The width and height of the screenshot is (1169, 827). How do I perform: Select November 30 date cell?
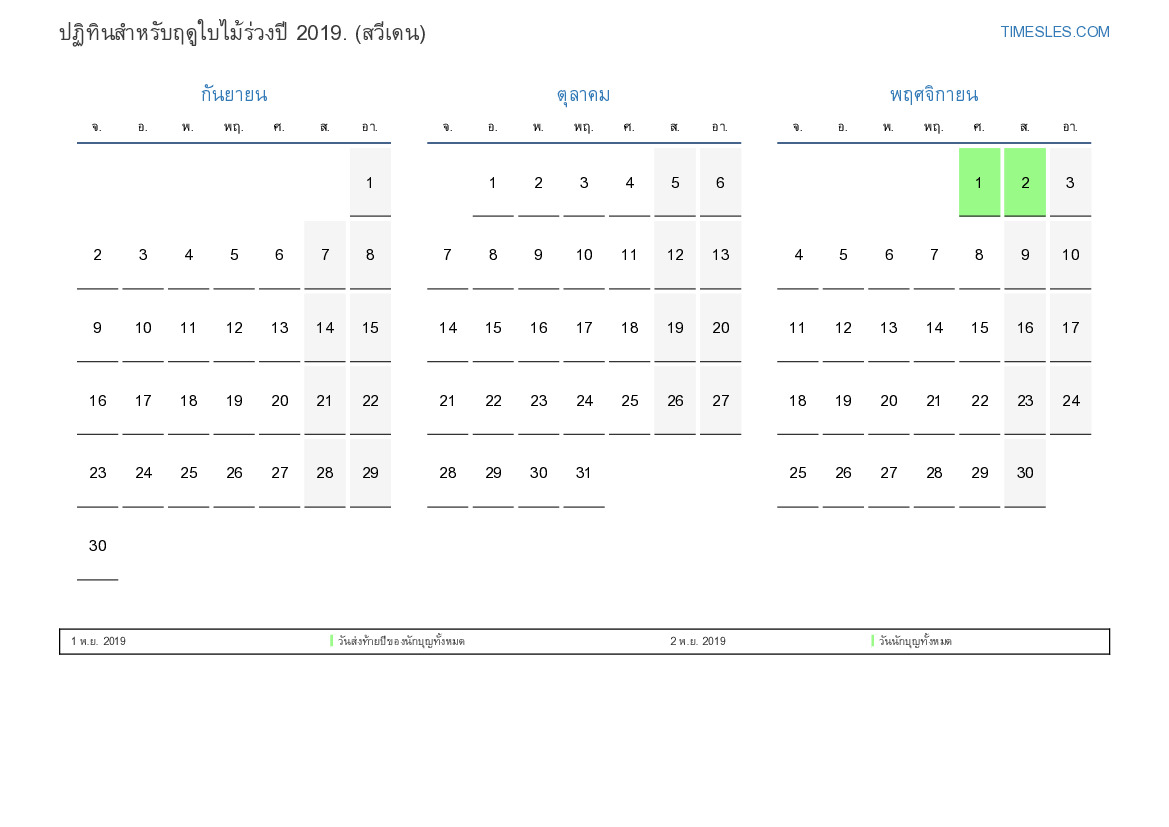(x=1024, y=473)
